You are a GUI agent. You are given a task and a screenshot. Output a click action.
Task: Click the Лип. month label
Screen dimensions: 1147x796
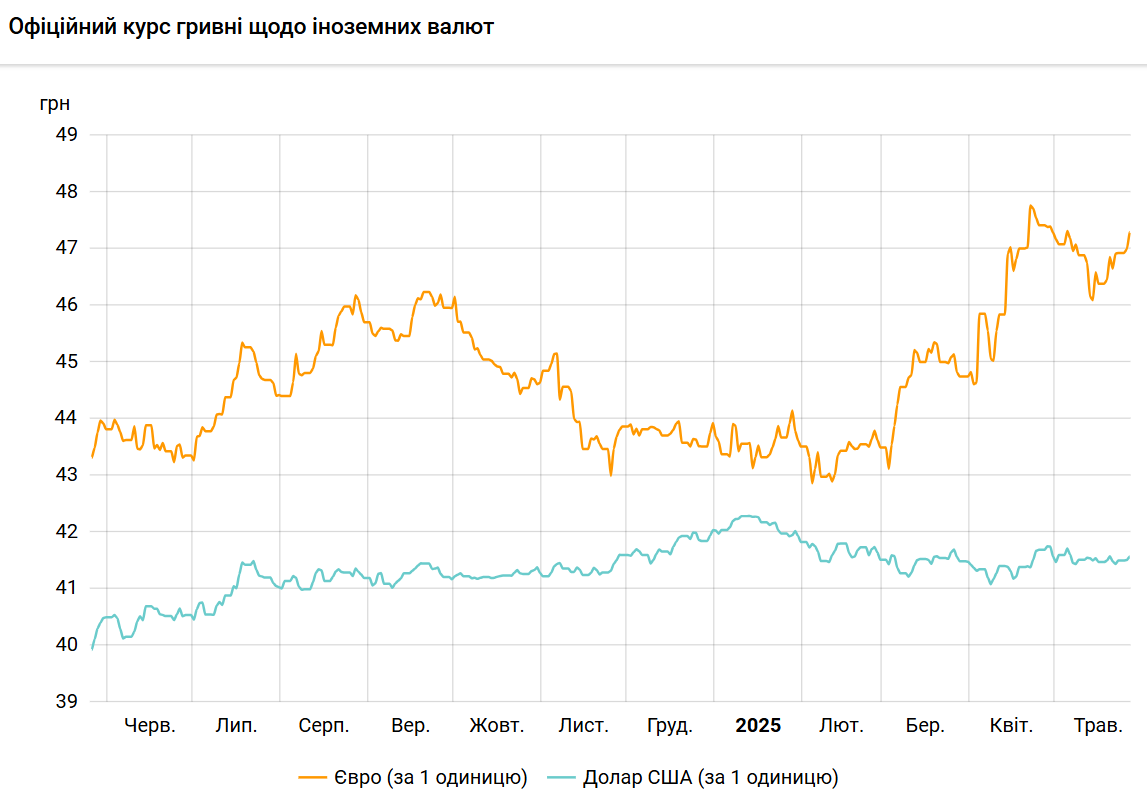[x=236, y=726]
